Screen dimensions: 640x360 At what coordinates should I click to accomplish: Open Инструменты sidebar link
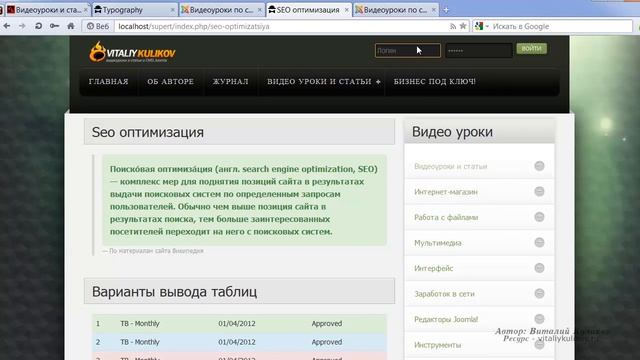click(438, 345)
